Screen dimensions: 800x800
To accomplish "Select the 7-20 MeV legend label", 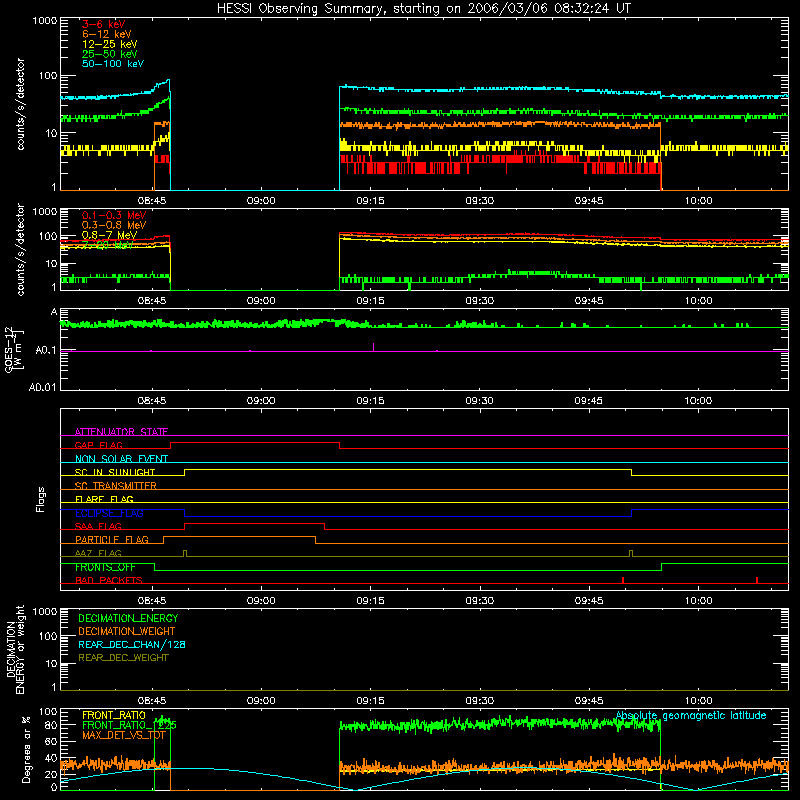I will click(107, 245).
